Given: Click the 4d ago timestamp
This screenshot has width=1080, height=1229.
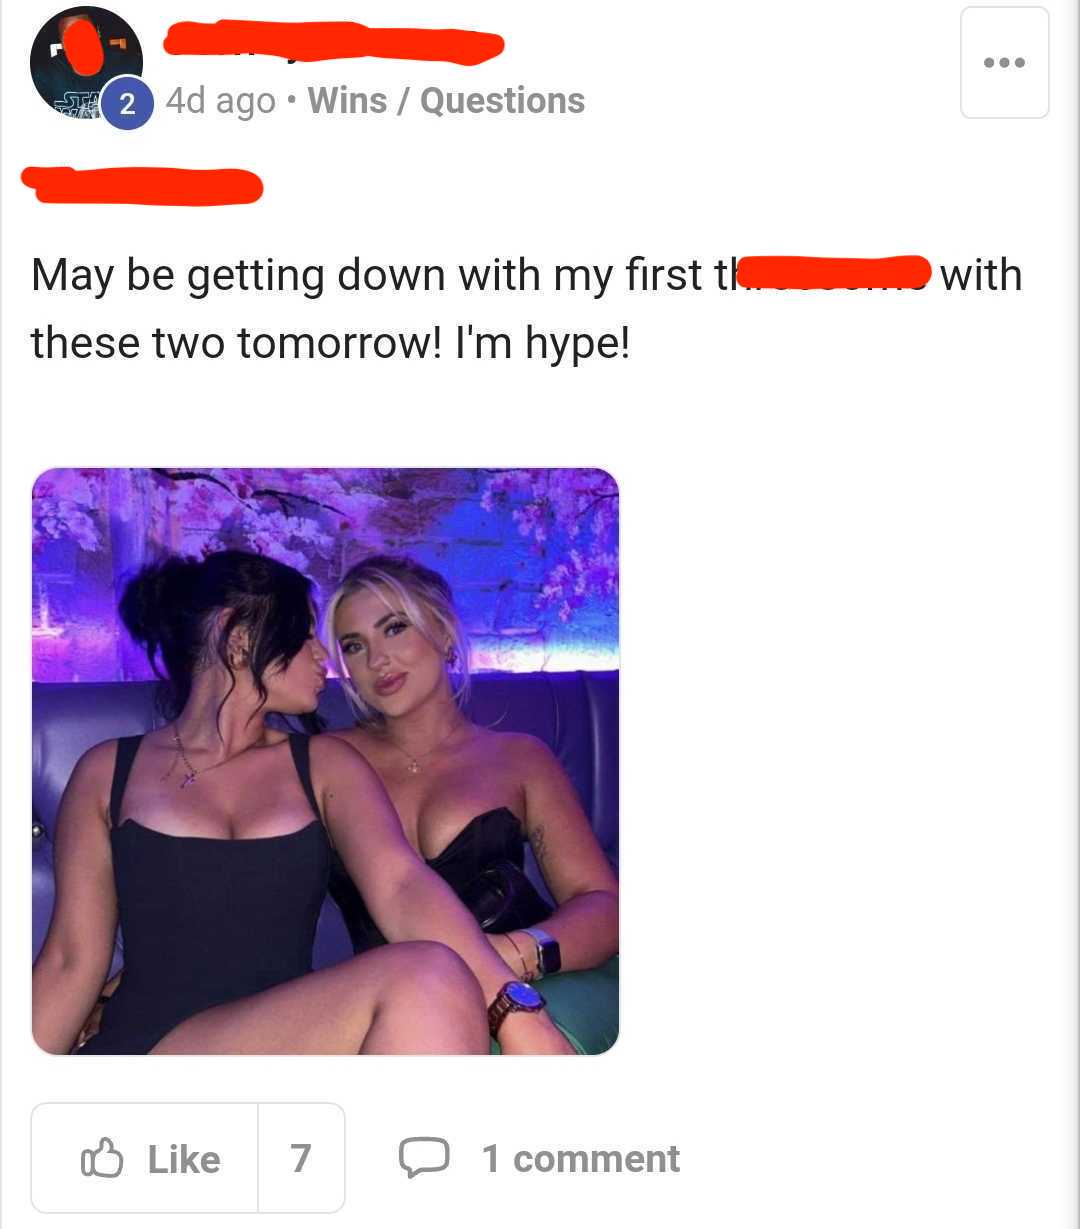Looking at the screenshot, I should click(220, 101).
